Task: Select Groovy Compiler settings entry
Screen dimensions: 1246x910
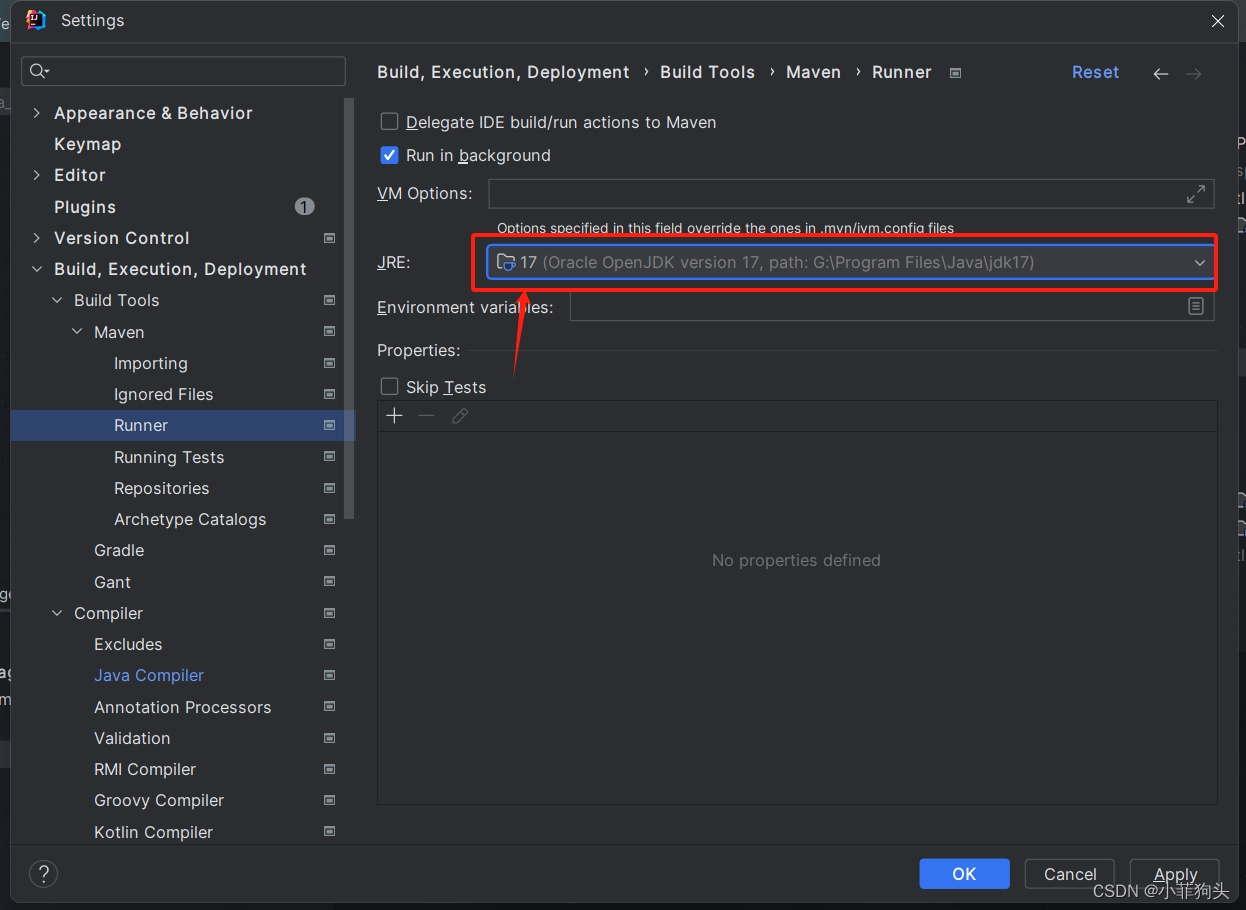Action: 159,800
